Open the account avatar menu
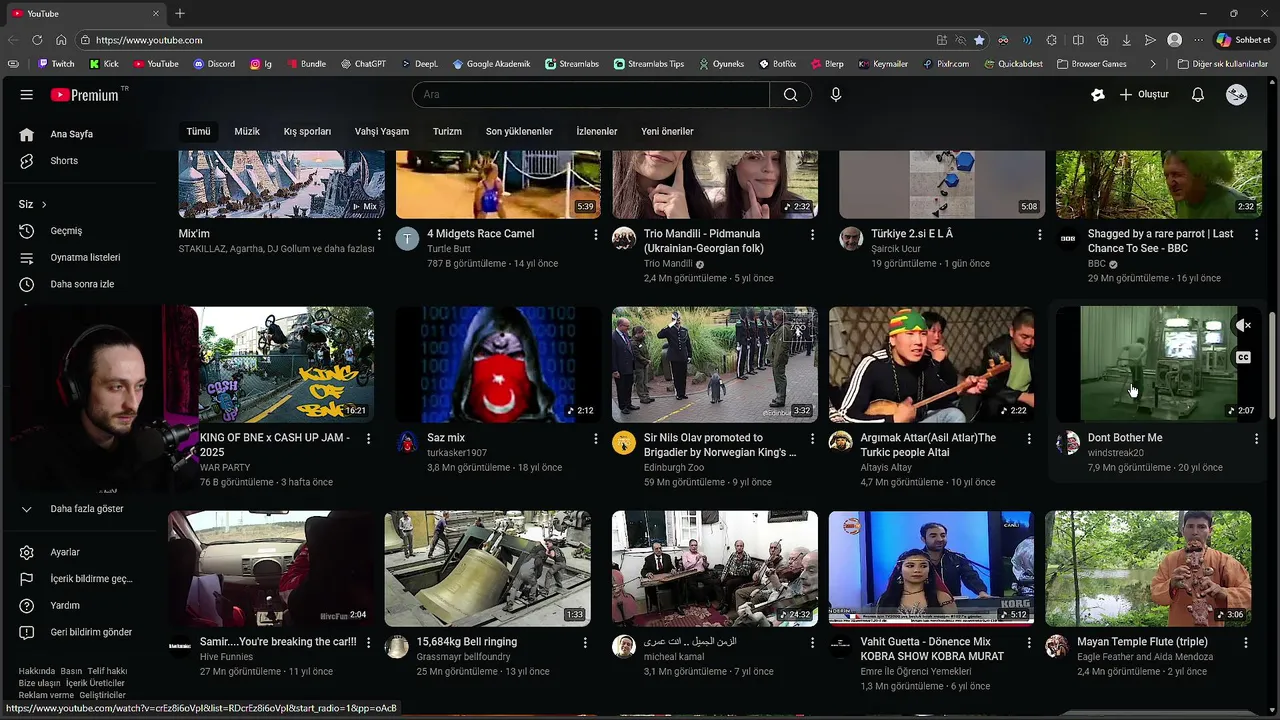 pyautogui.click(x=1237, y=95)
